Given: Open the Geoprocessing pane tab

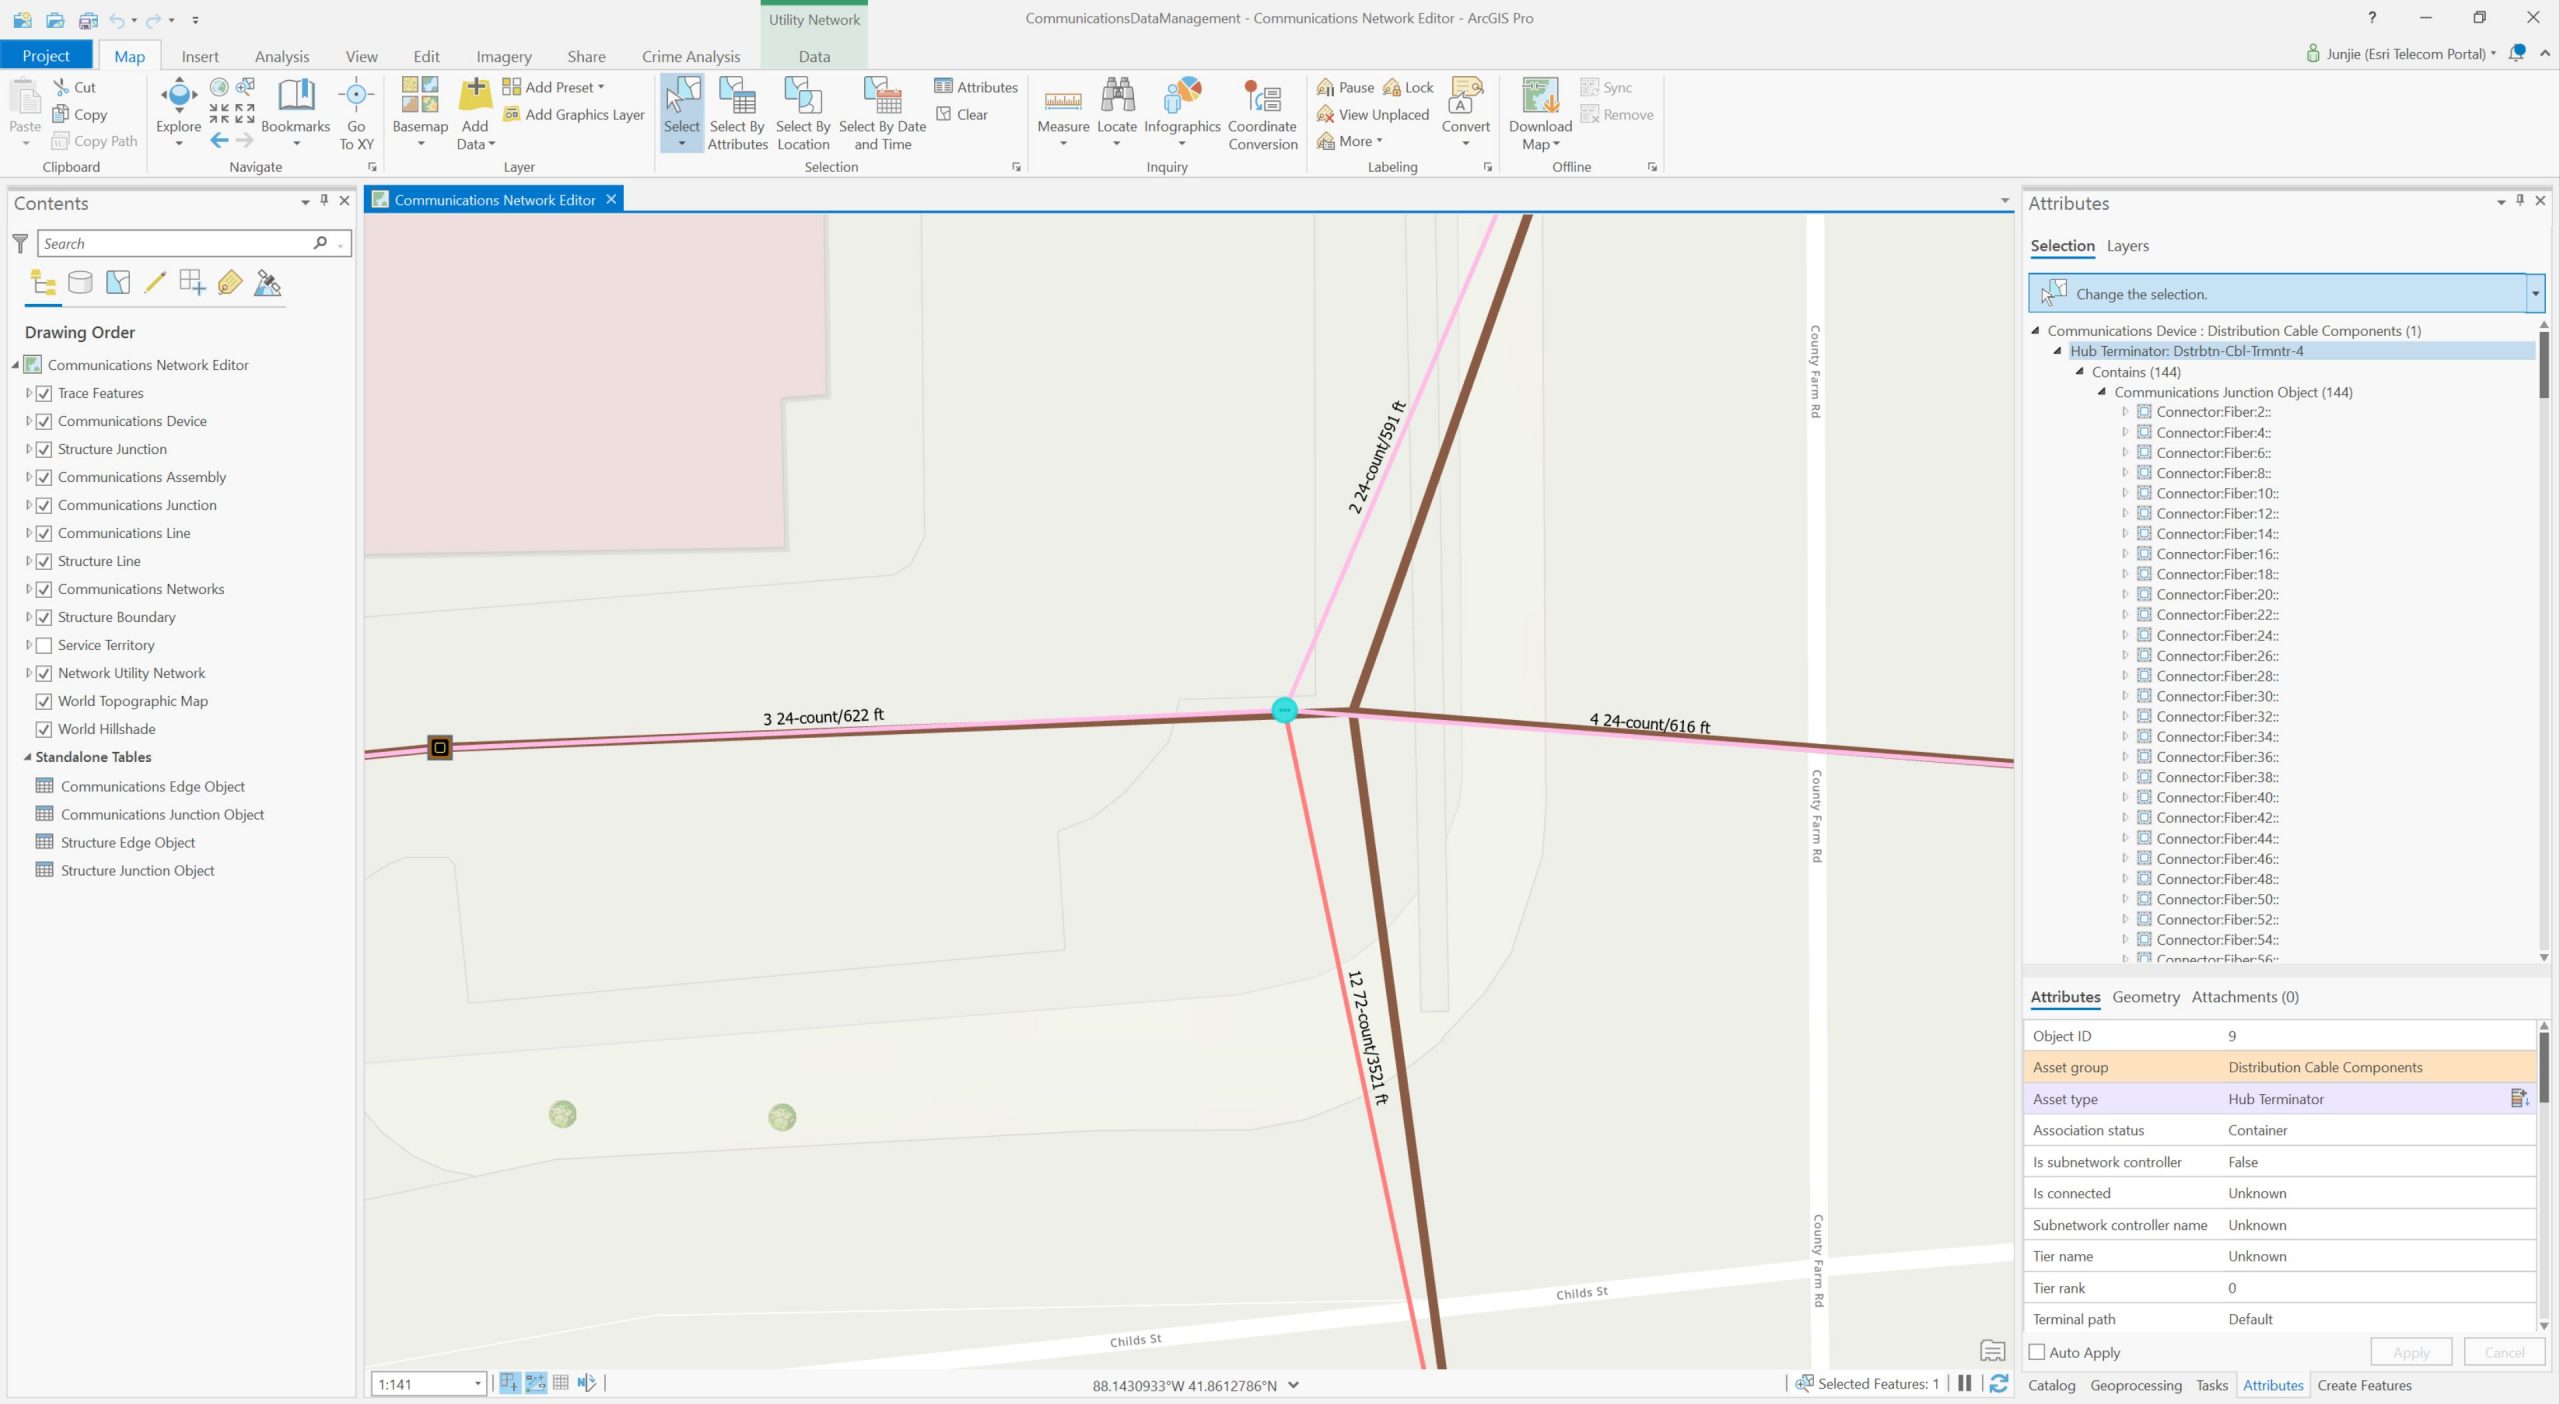Looking at the screenshot, I should tap(2136, 1385).
